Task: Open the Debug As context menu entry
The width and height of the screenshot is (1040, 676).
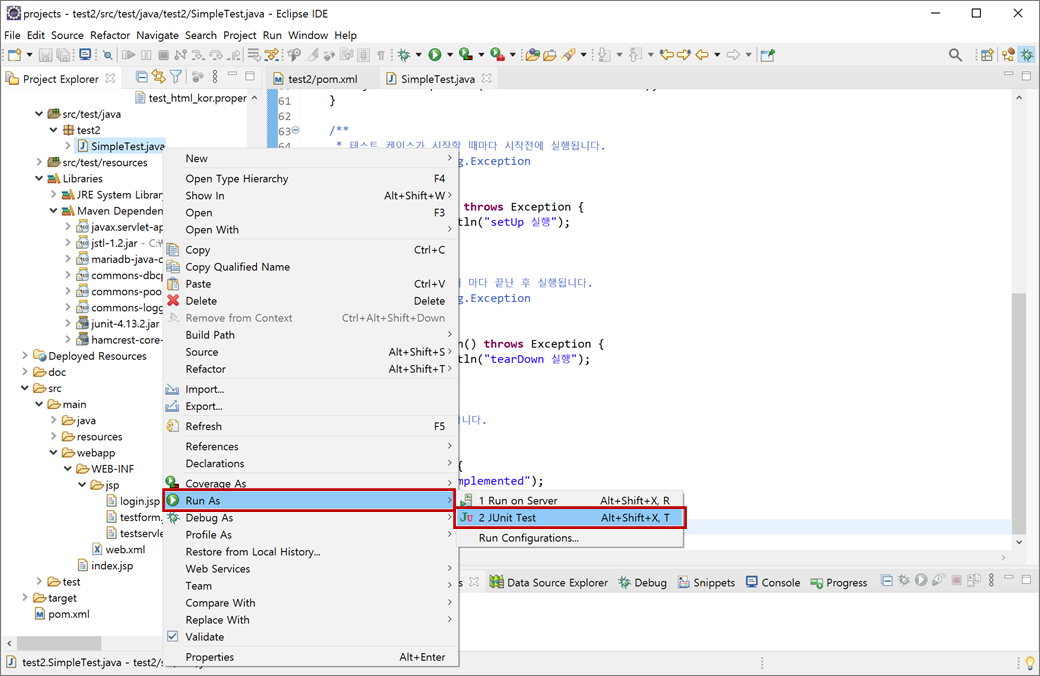Action: (310, 517)
